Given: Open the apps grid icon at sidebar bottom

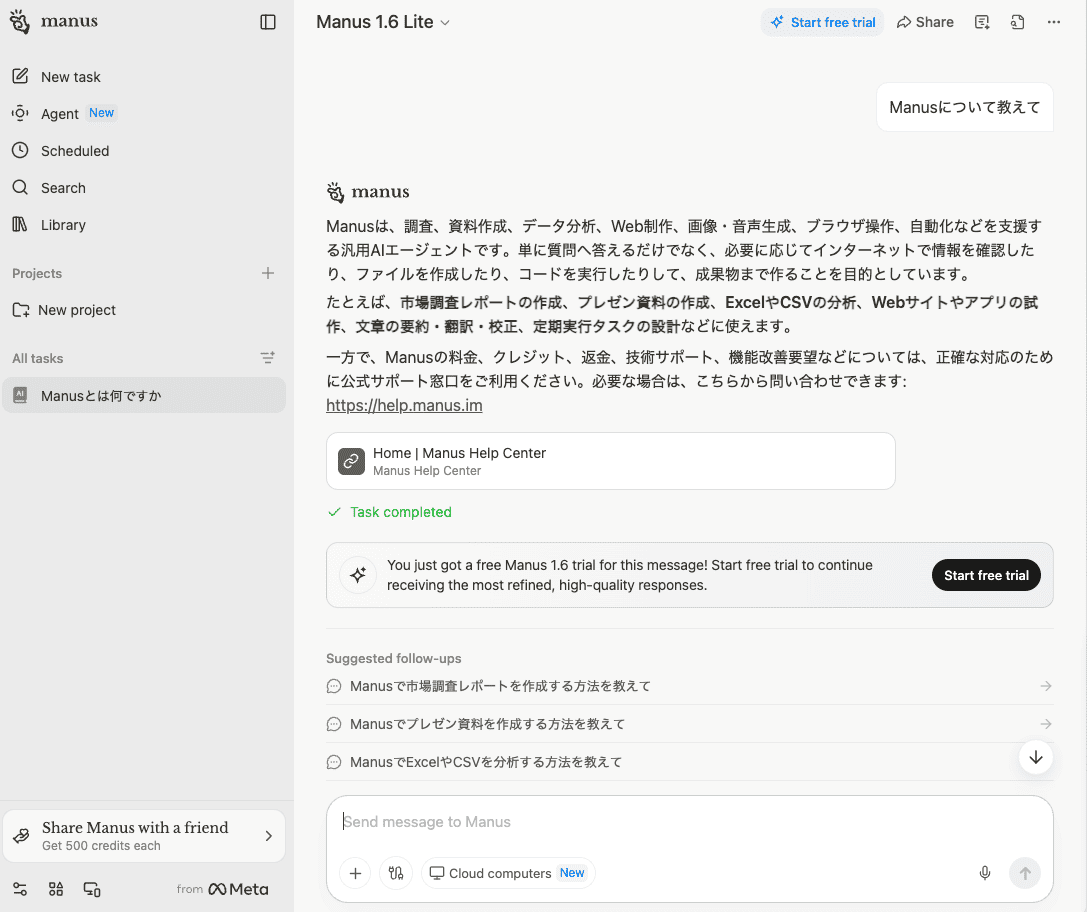Looking at the screenshot, I should pyautogui.click(x=56, y=889).
